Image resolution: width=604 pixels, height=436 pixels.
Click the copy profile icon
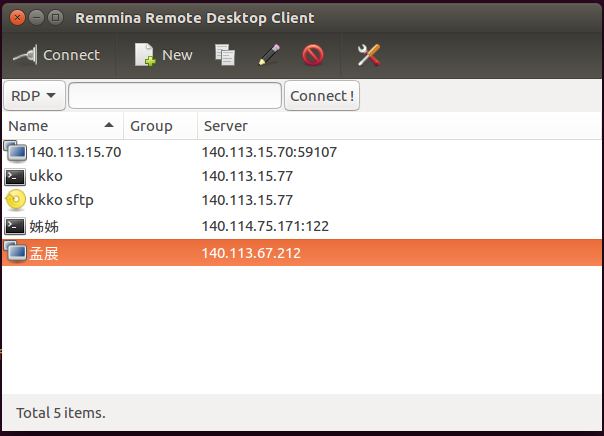click(225, 55)
